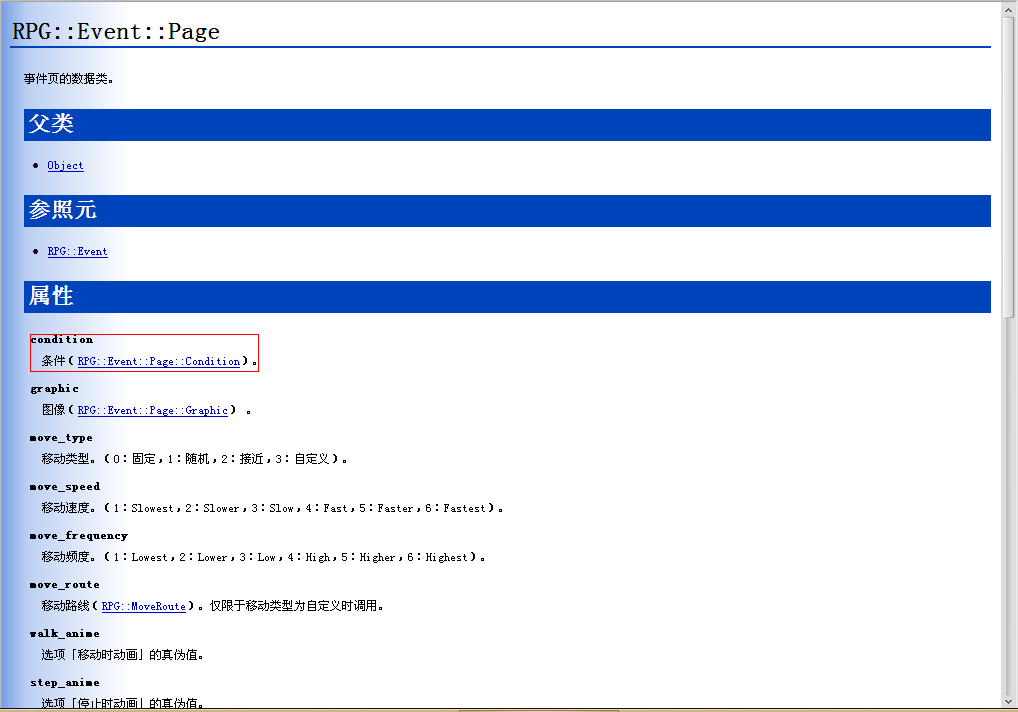Click the 父类 section header
Image resolution: width=1018 pixels, height=712 pixels.
coord(507,125)
